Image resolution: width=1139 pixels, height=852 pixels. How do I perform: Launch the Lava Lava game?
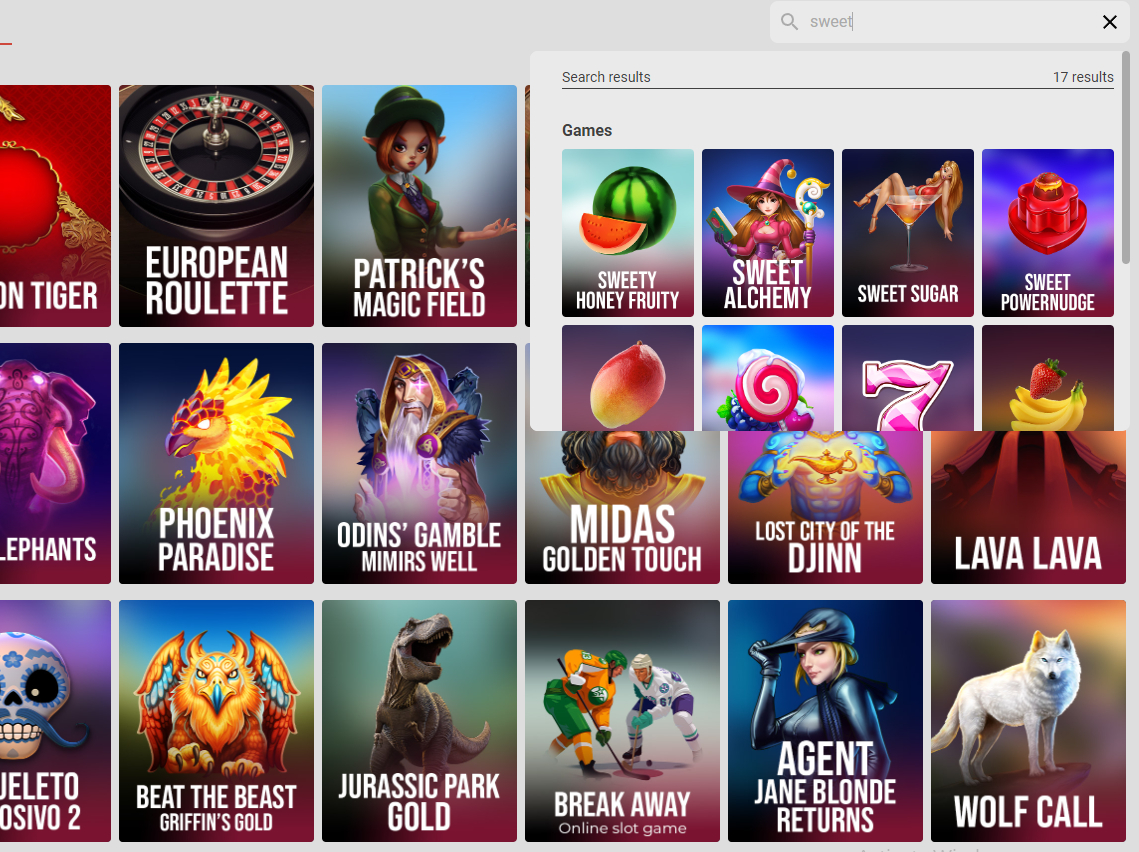pos(1029,508)
